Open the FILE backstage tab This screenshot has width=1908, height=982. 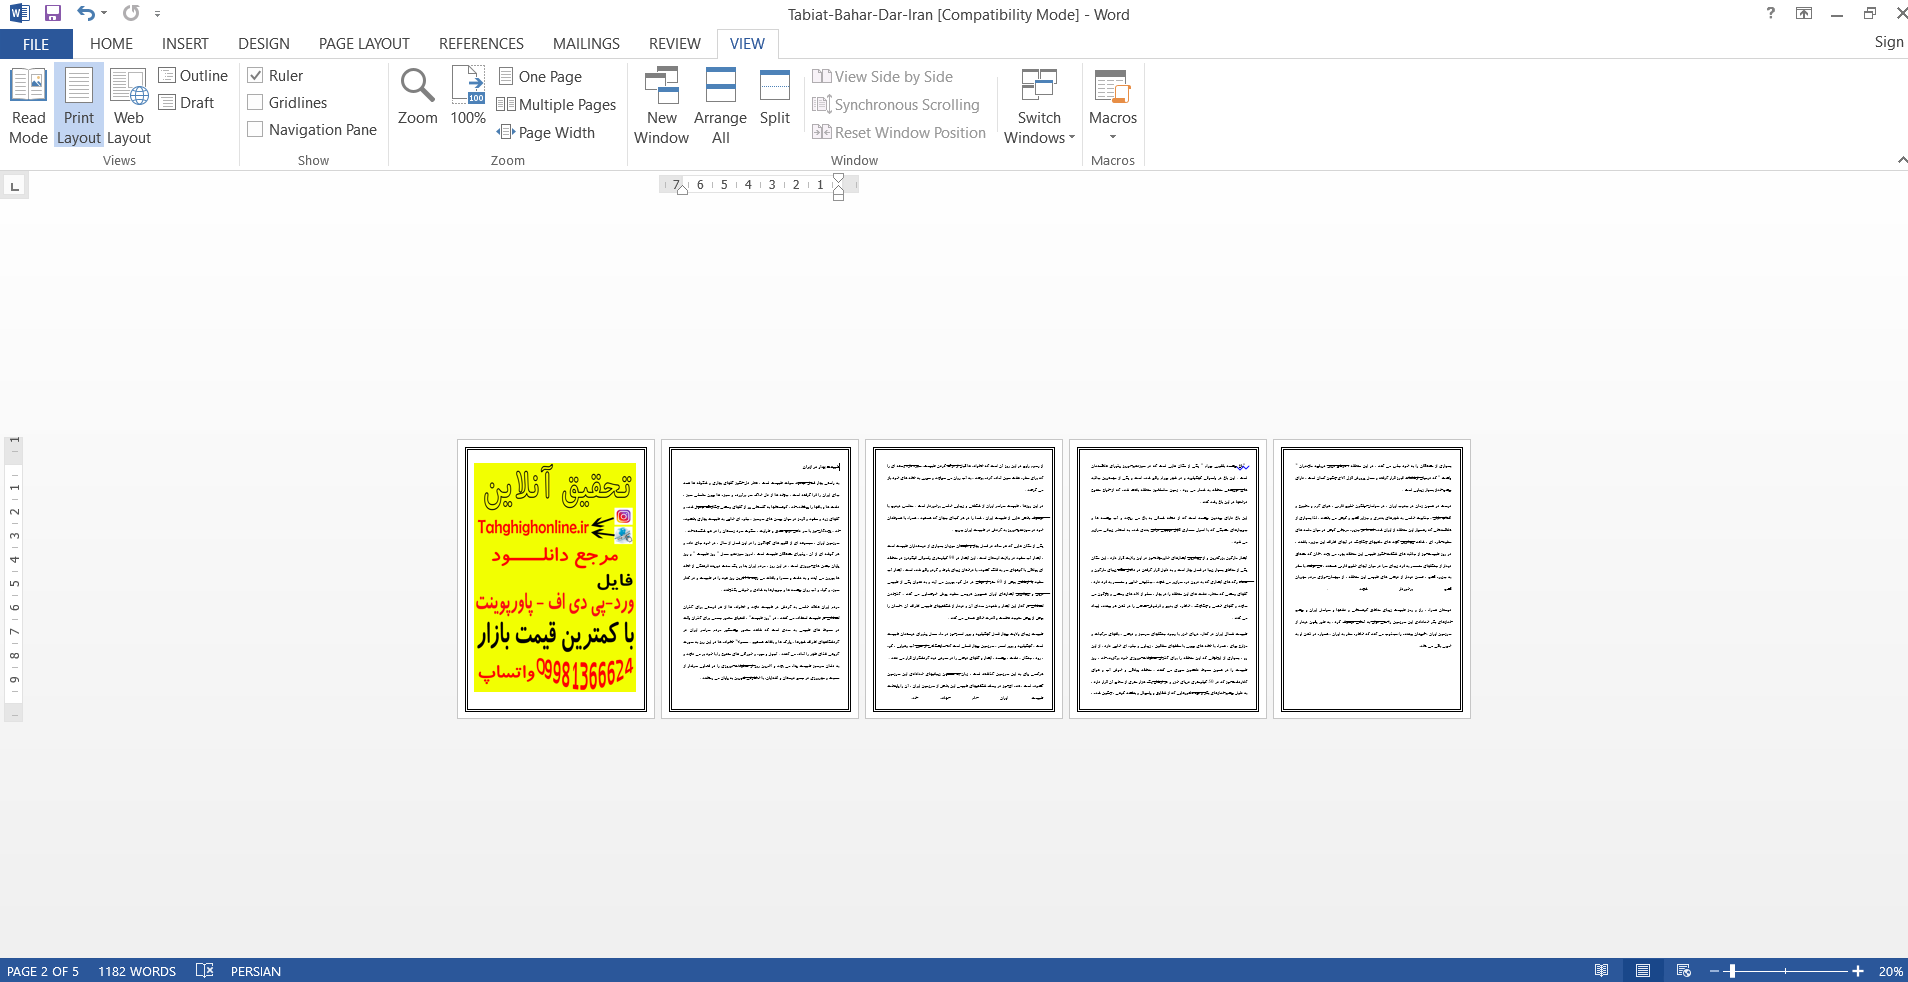coord(36,44)
